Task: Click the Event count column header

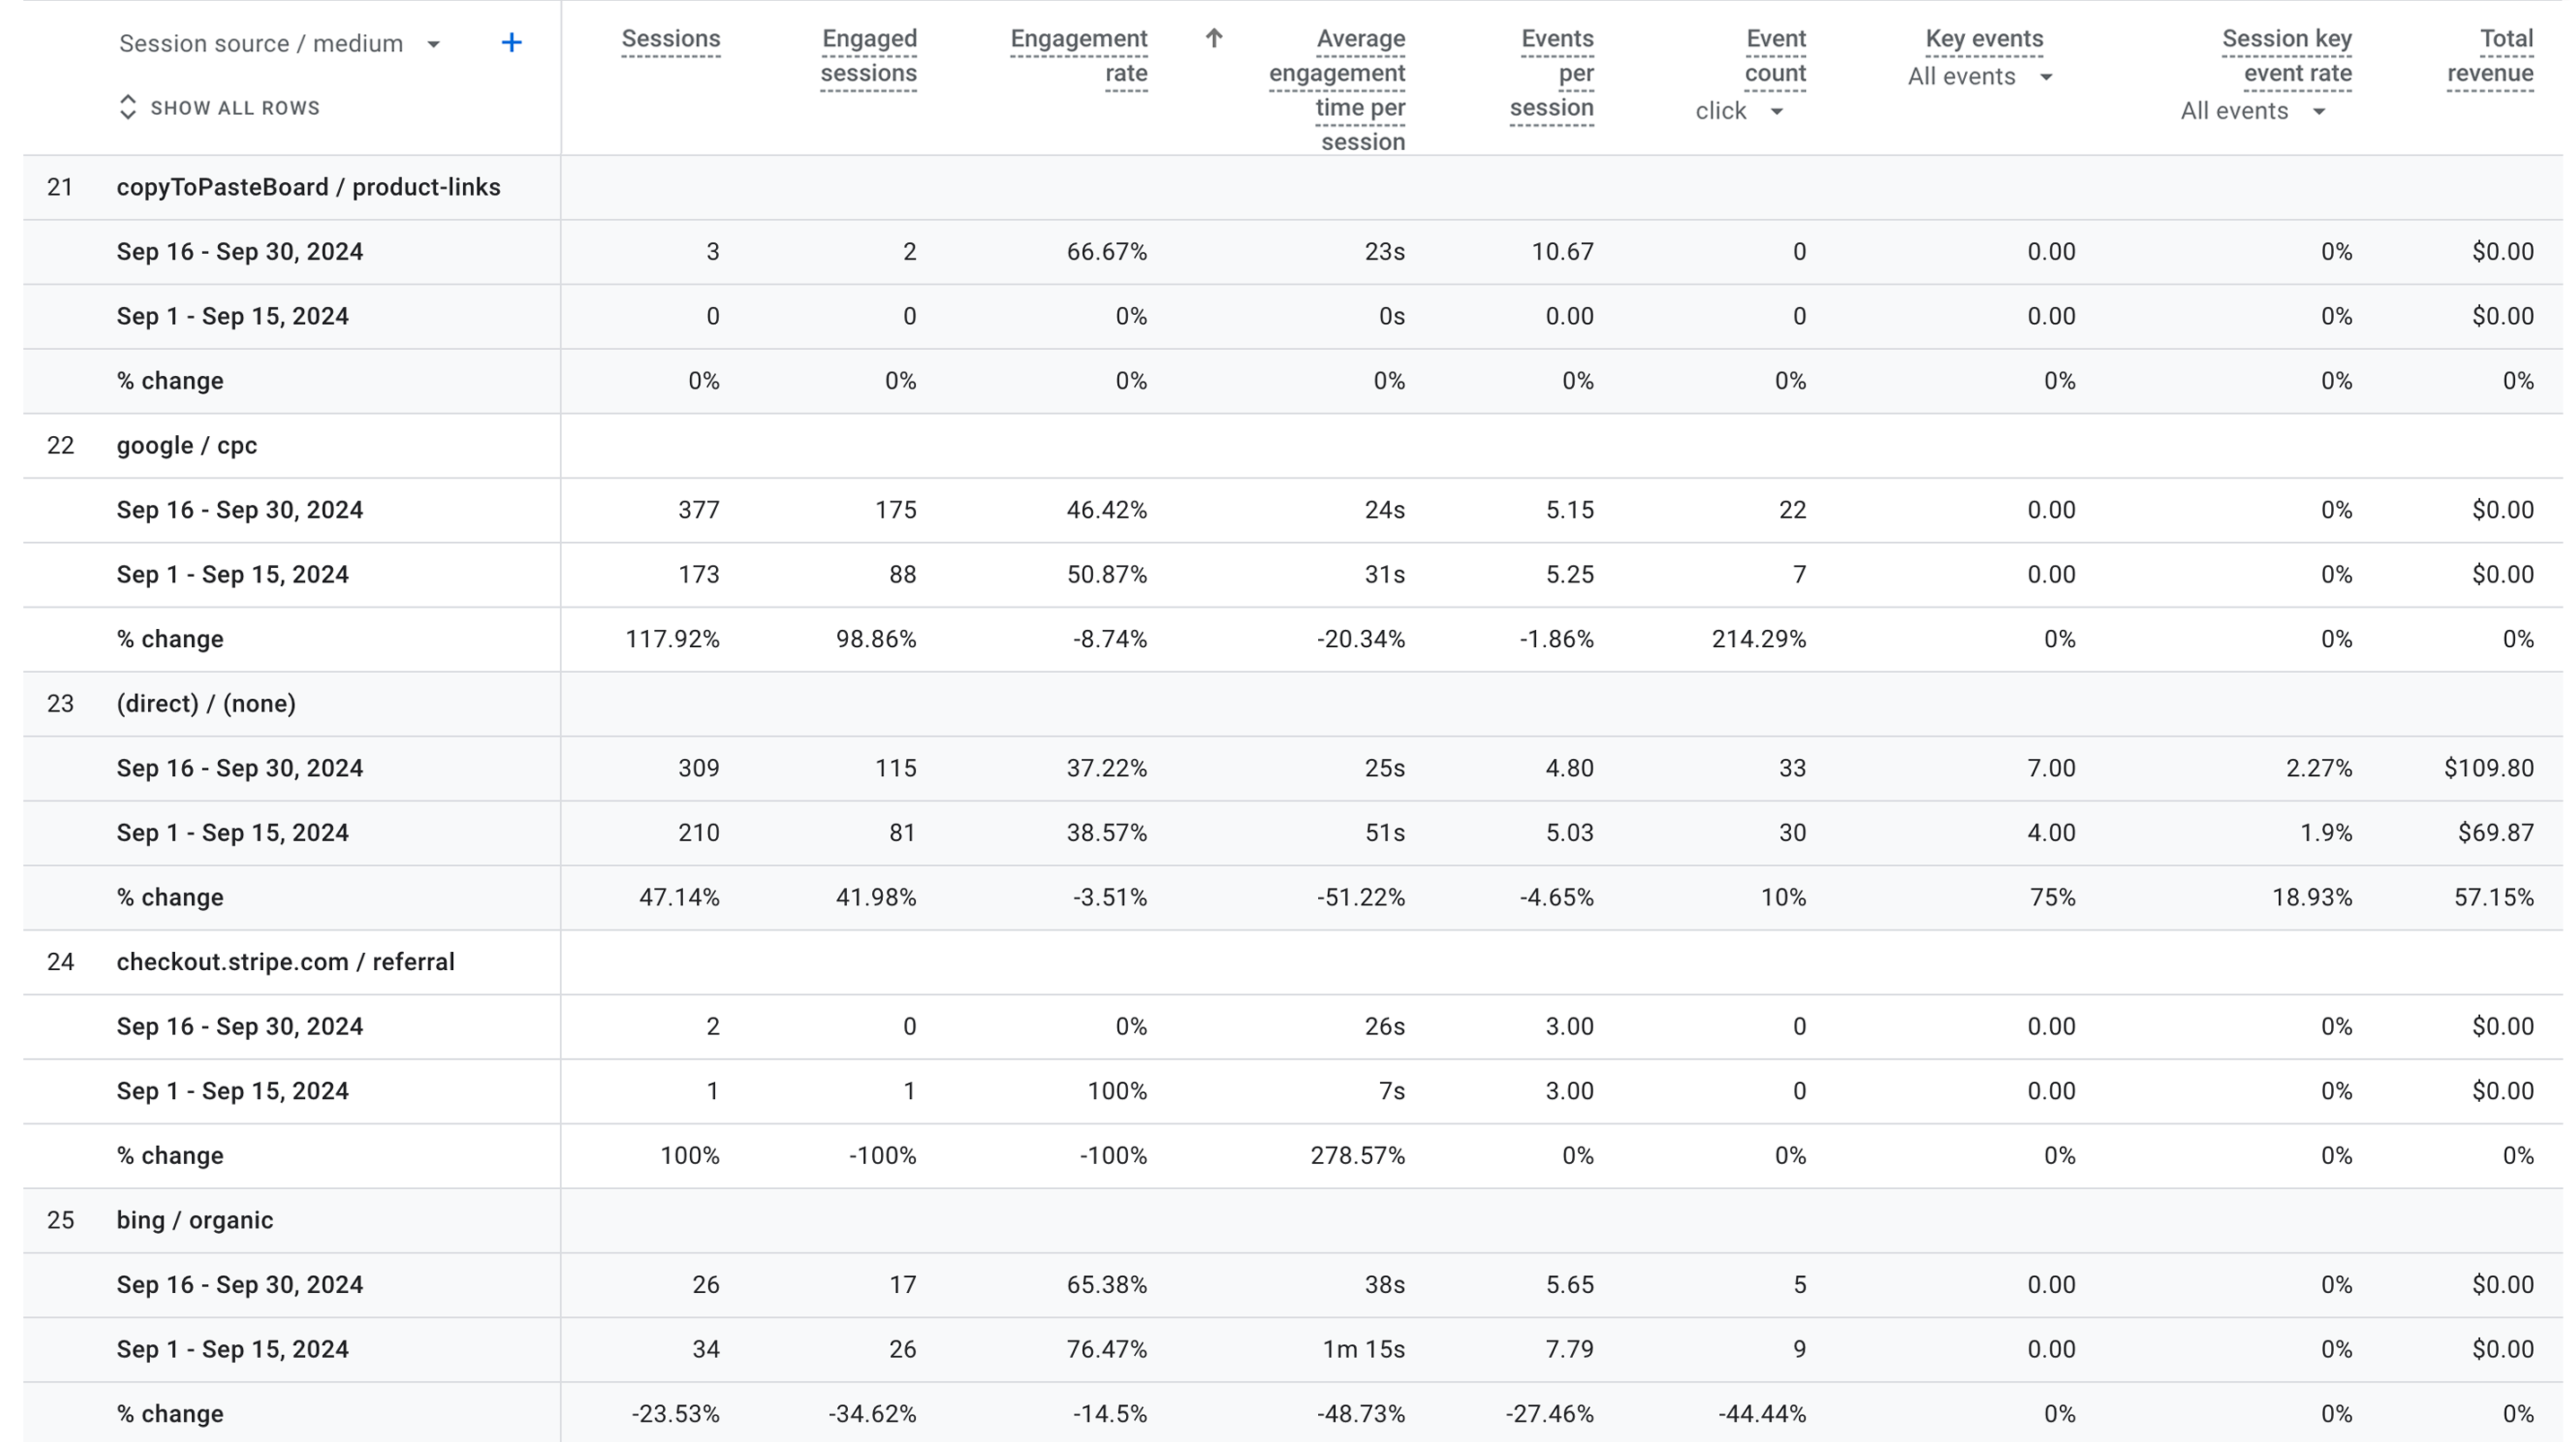Action: [1775, 55]
